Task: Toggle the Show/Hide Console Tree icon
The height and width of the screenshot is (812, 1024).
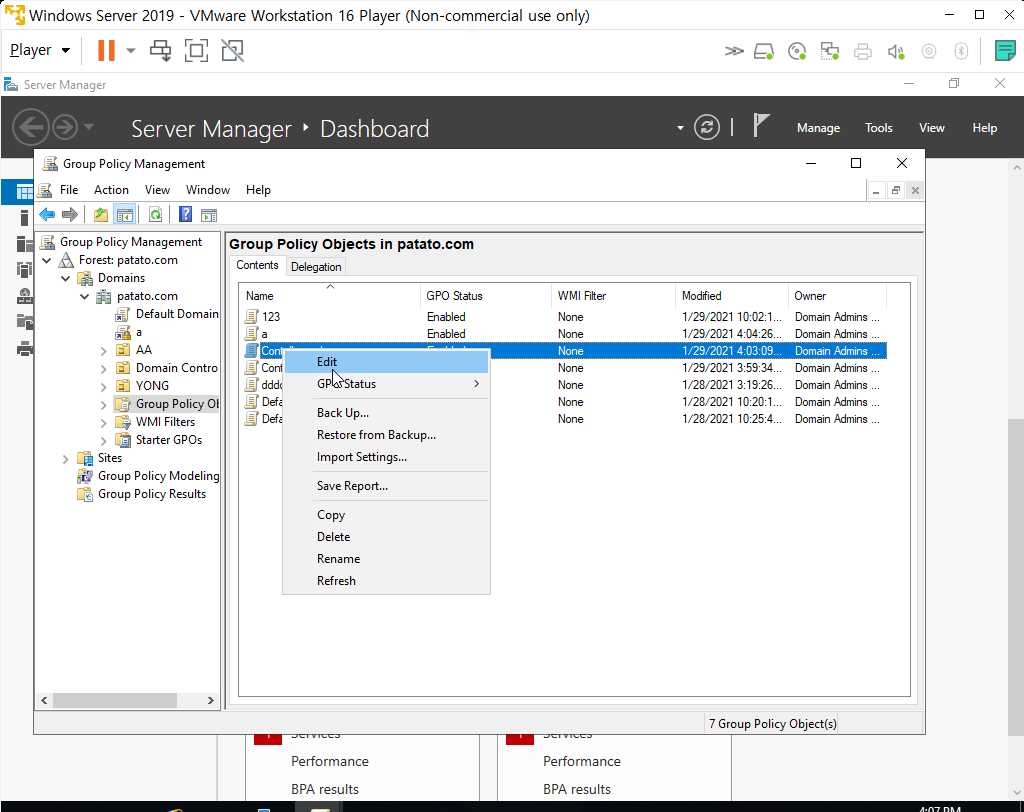Action: (x=125, y=214)
